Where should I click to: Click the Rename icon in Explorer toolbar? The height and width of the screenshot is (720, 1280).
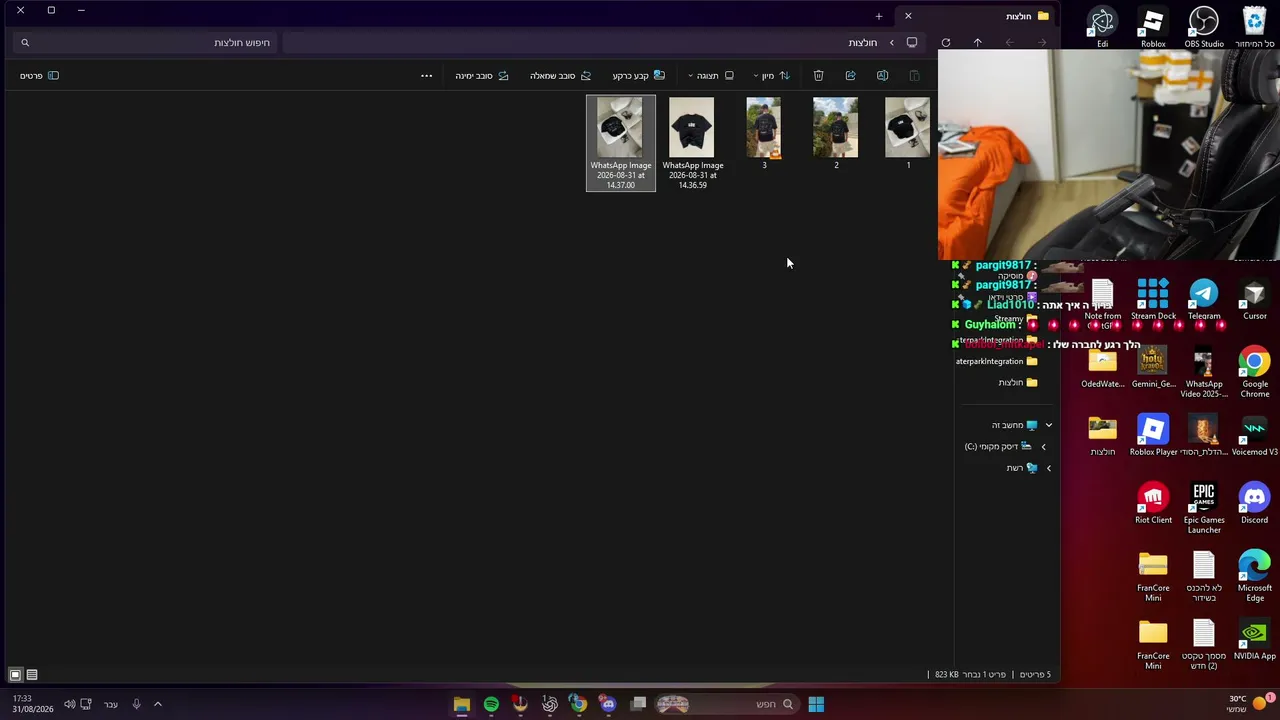pyautogui.click(x=882, y=76)
